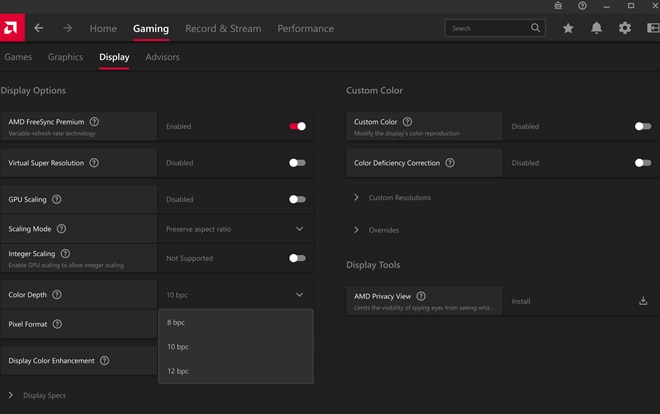Show help for Color Deficiency Correction
Image resolution: width=660 pixels, height=414 pixels.
click(x=450, y=163)
